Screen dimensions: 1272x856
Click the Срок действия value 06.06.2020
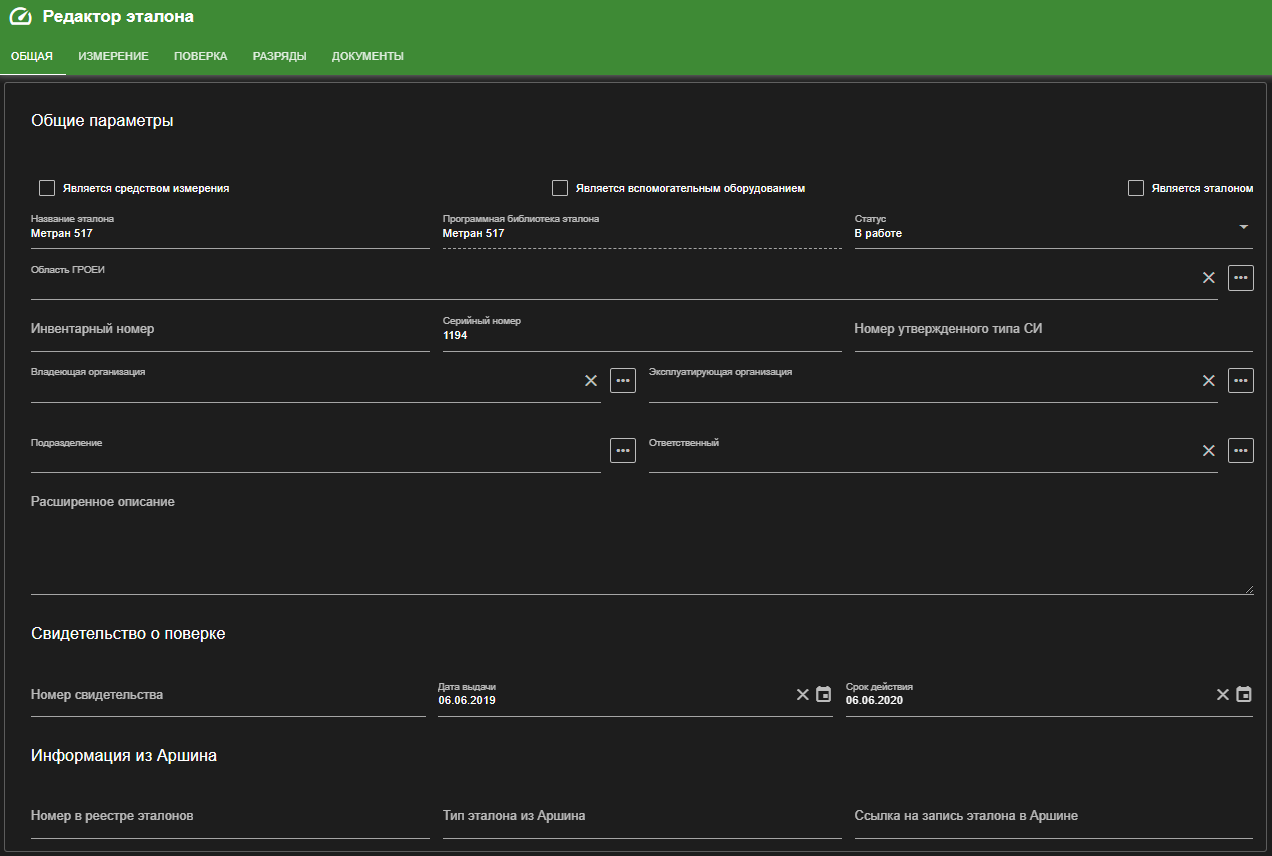point(875,701)
